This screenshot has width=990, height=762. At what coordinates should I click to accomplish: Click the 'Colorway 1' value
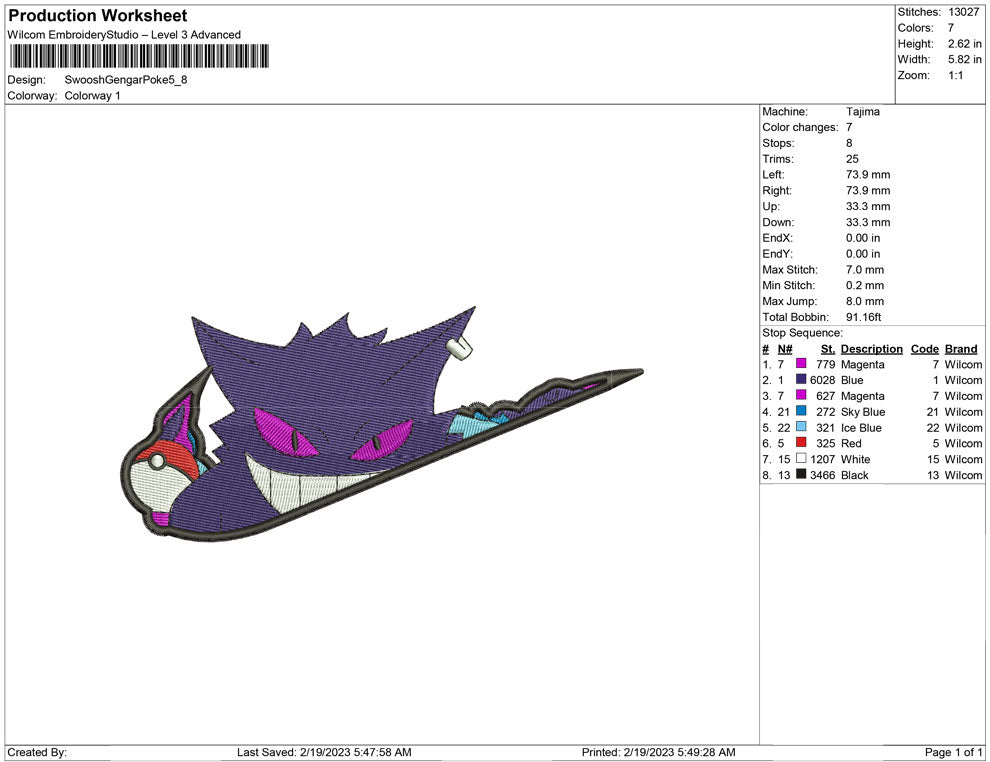coord(92,96)
